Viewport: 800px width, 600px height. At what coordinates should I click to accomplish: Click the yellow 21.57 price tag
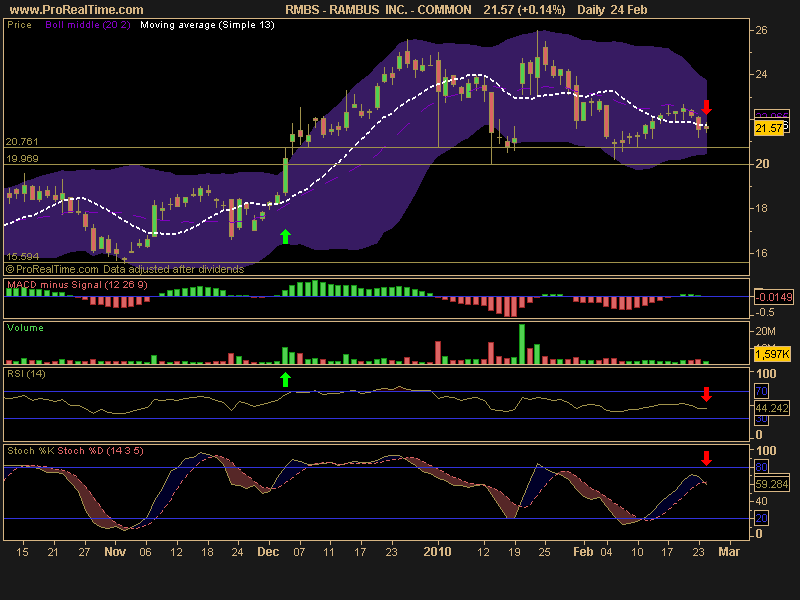[x=768, y=128]
